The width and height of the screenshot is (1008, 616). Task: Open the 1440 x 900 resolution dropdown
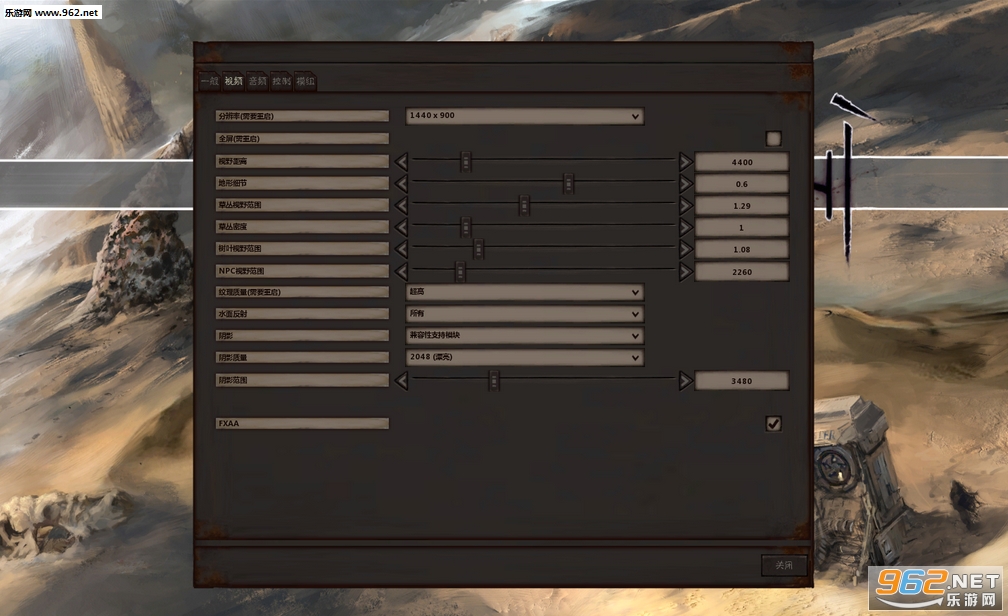point(525,116)
